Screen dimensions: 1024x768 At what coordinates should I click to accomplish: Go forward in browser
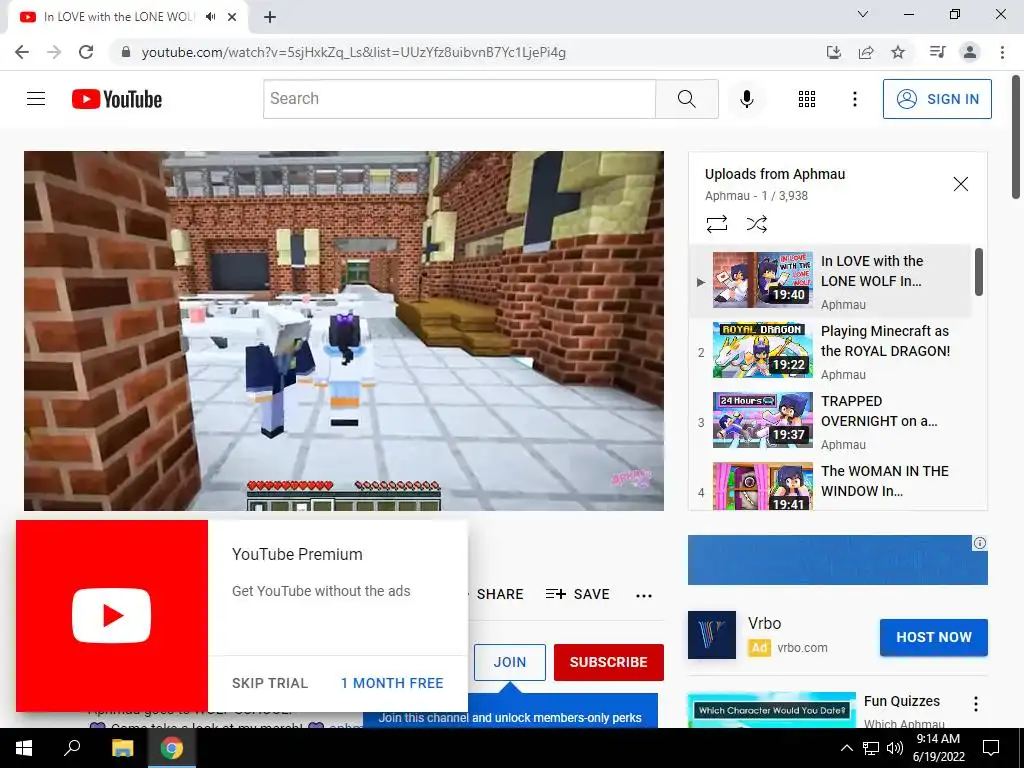[x=54, y=52]
